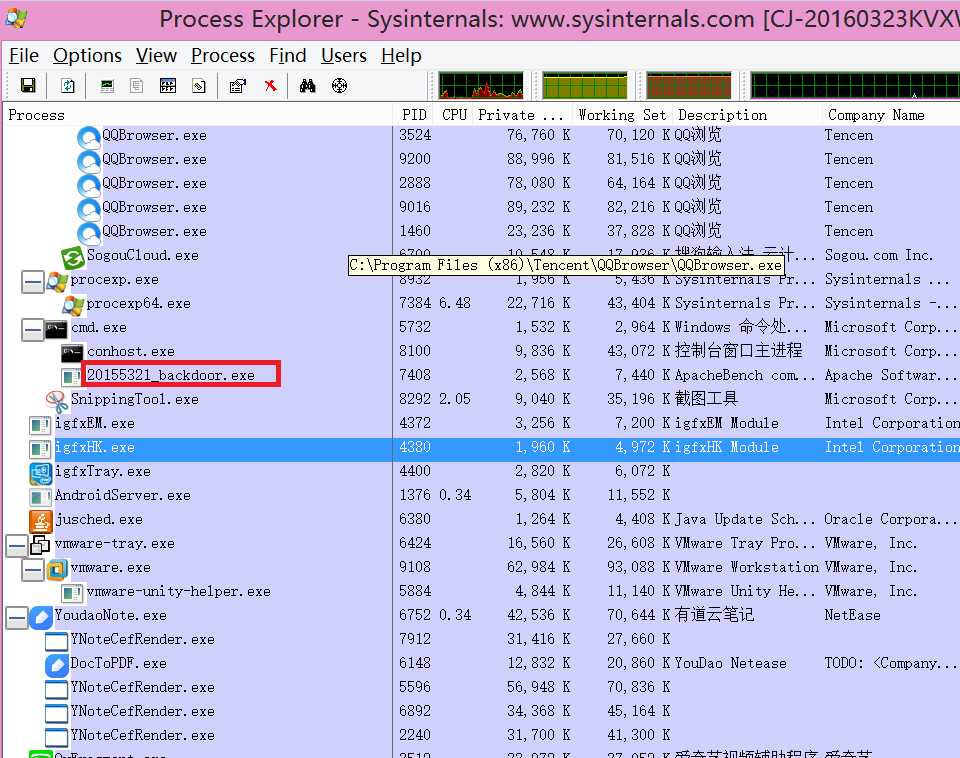Click the QQBrowser.exe icon for PID 3524
The height and width of the screenshot is (758, 960).
pyautogui.click(x=89, y=137)
